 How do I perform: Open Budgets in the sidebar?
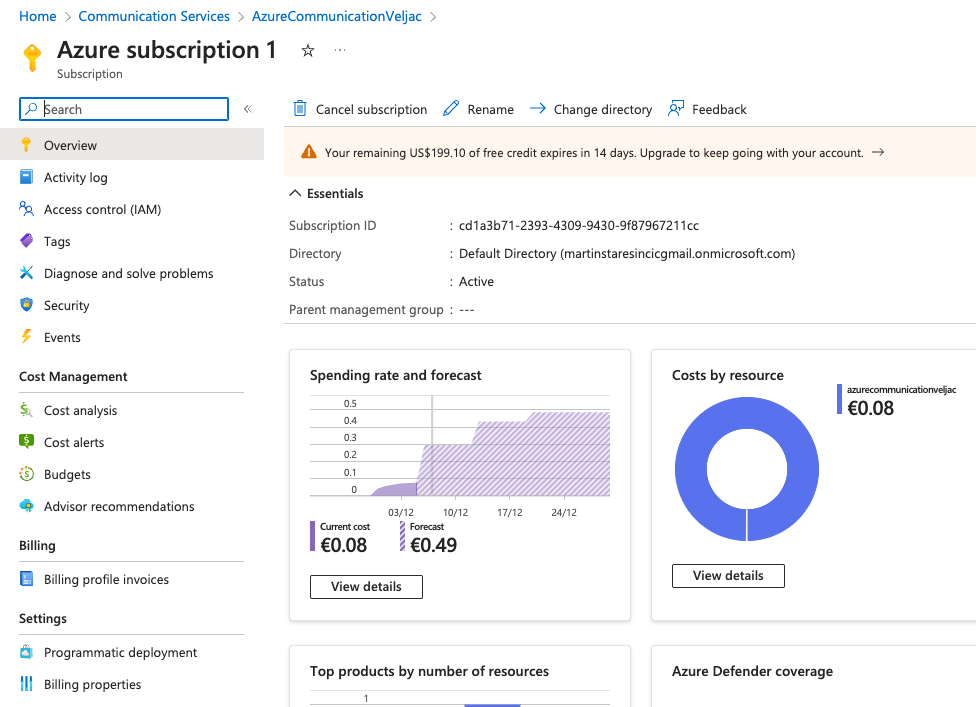click(x=65, y=474)
